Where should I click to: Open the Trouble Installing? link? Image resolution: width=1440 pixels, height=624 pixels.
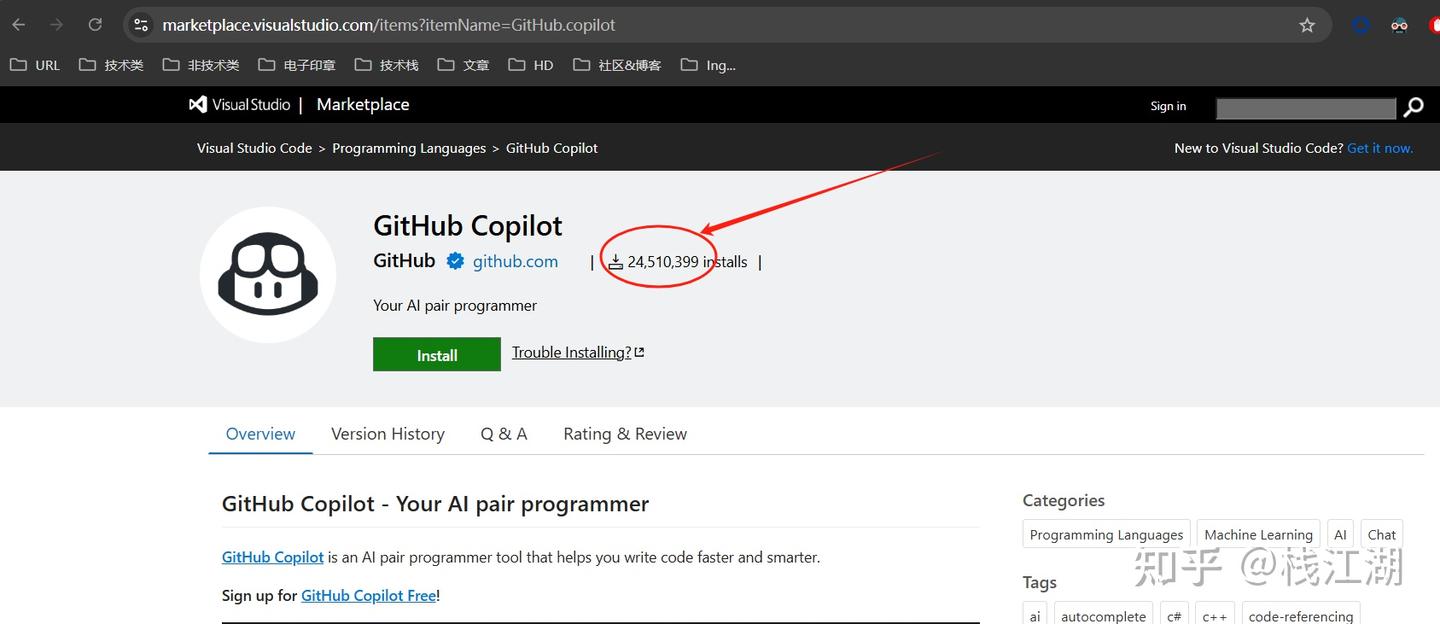coord(570,352)
